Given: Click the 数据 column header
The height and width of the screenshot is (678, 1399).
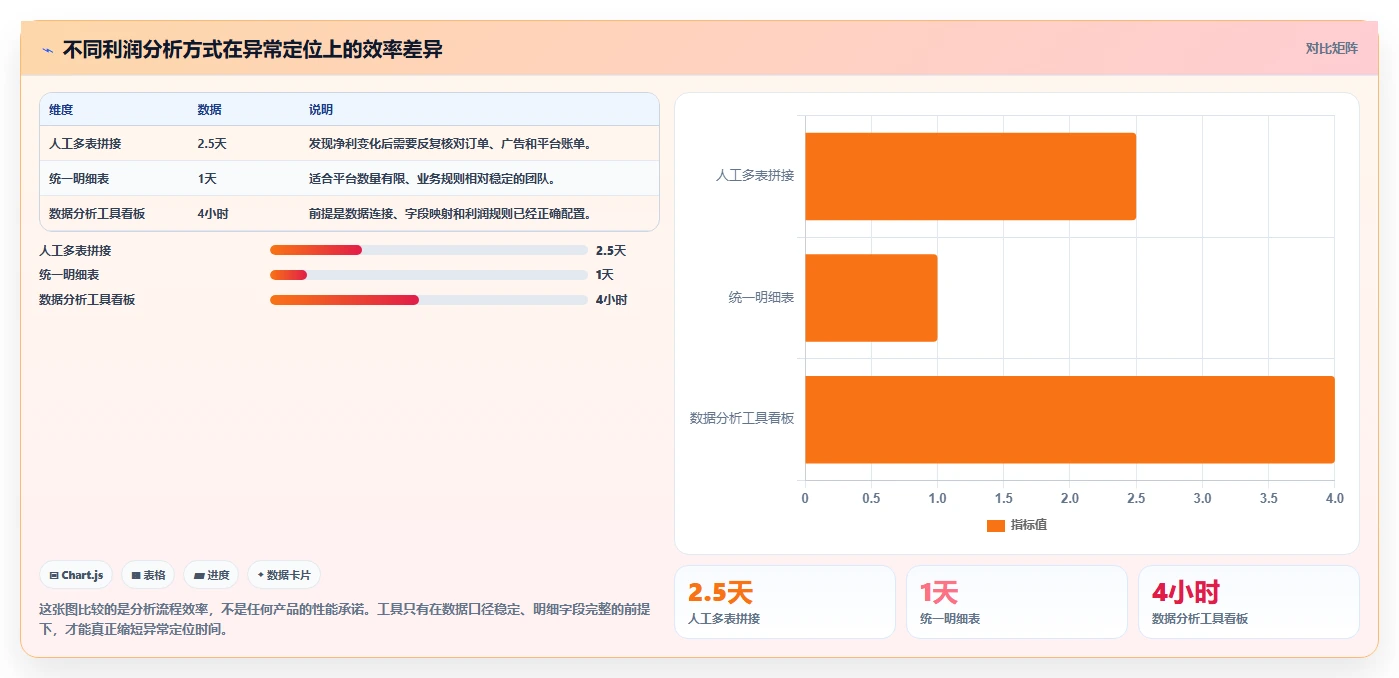Looking at the screenshot, I should point(210,109).
